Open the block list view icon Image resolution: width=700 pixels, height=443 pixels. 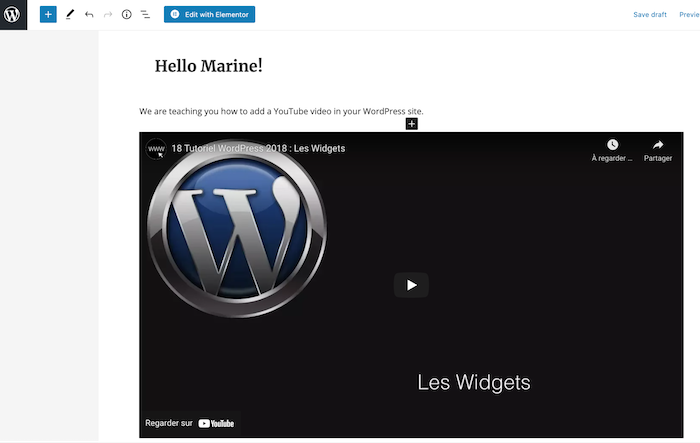coord(146,15)
